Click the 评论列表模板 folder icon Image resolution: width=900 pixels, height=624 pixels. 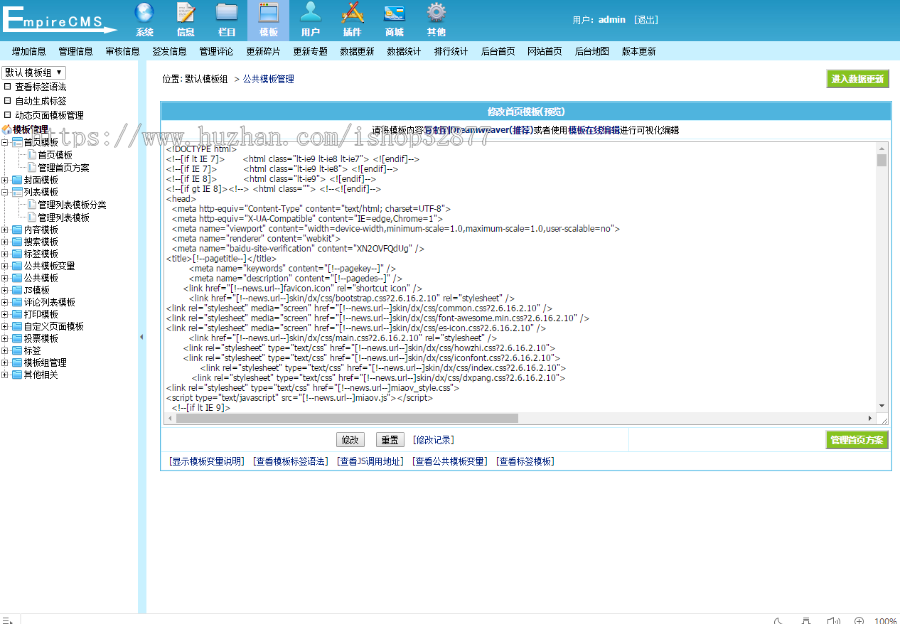coord(17,302)
